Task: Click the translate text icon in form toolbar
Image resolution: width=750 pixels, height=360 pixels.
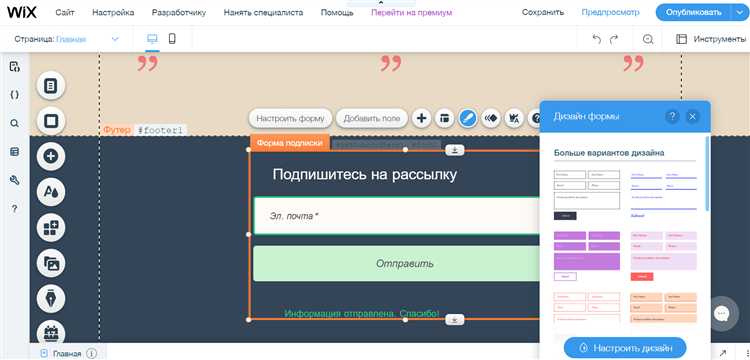Action: click(514, 118)
